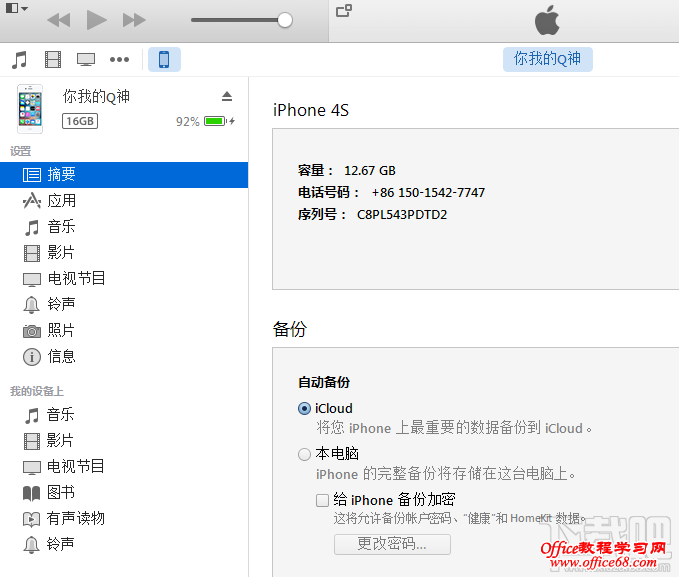Select 影片 under 设置
This screenshot has height=577, width=679.
tap(124, 253)
